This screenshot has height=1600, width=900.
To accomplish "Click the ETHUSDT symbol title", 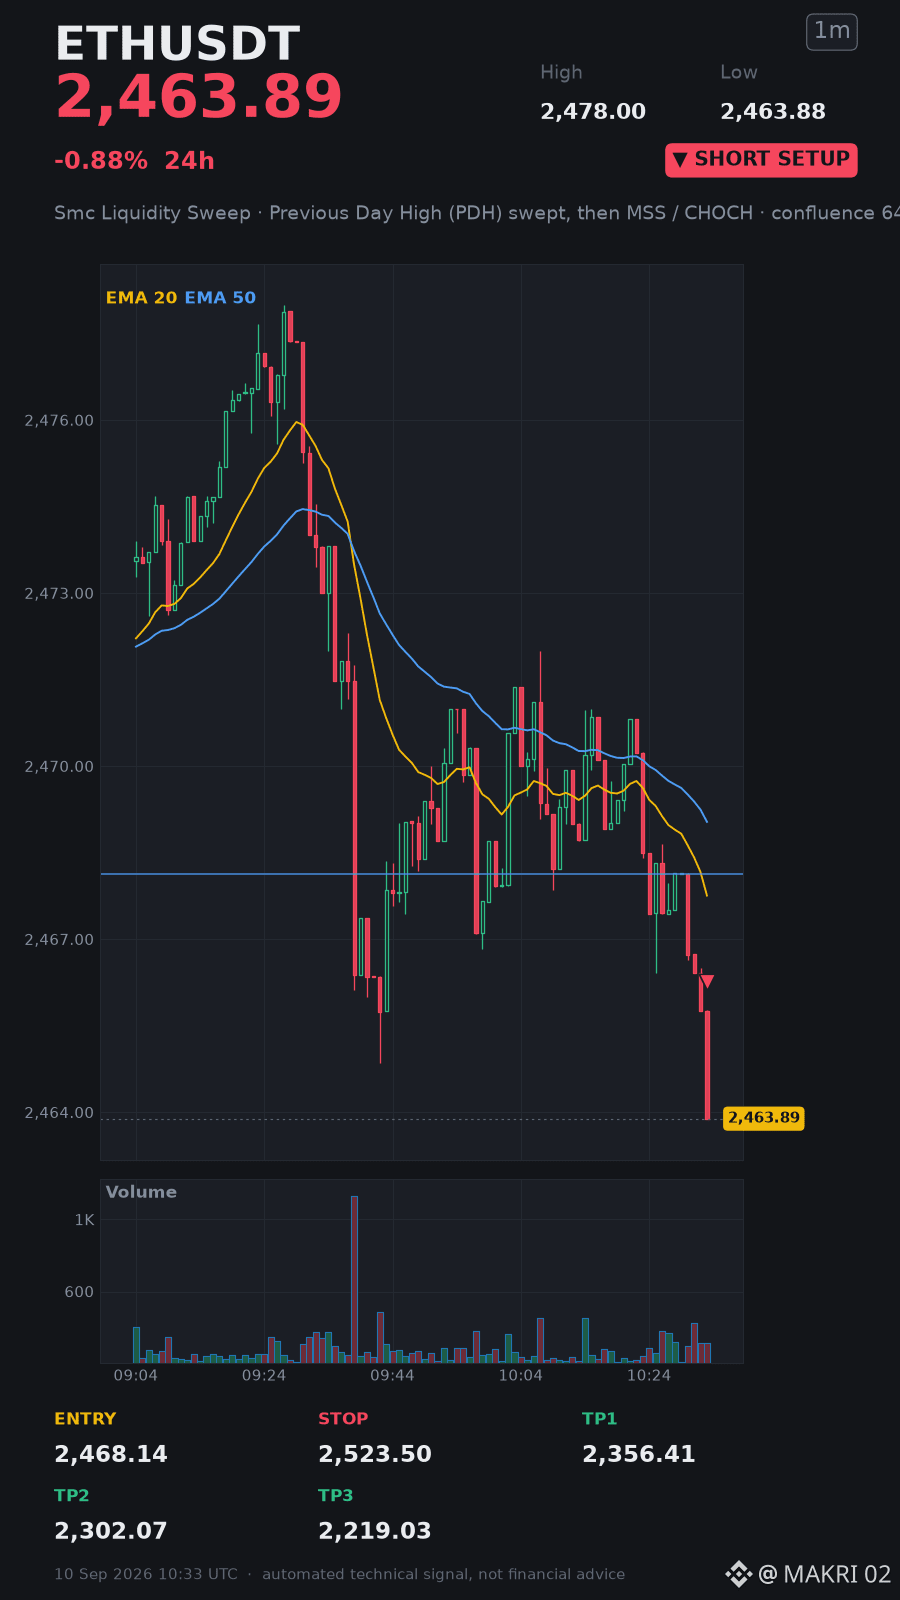I will [x=178, y=44].
